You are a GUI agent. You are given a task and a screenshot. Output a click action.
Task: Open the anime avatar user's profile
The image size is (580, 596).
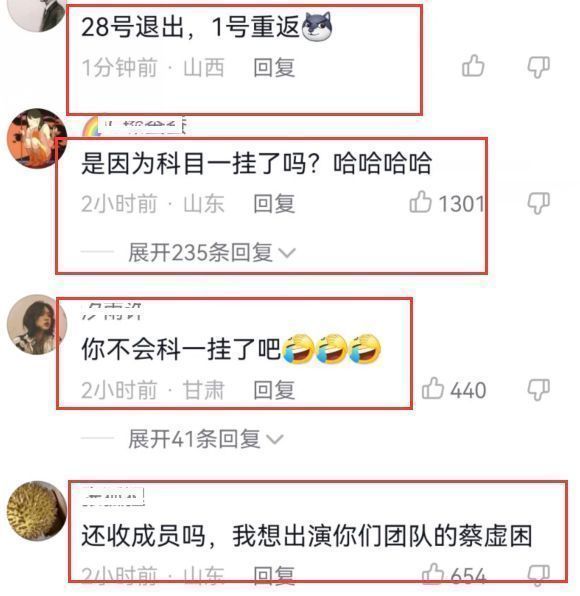pyautogui.click(x=36, y=138)
